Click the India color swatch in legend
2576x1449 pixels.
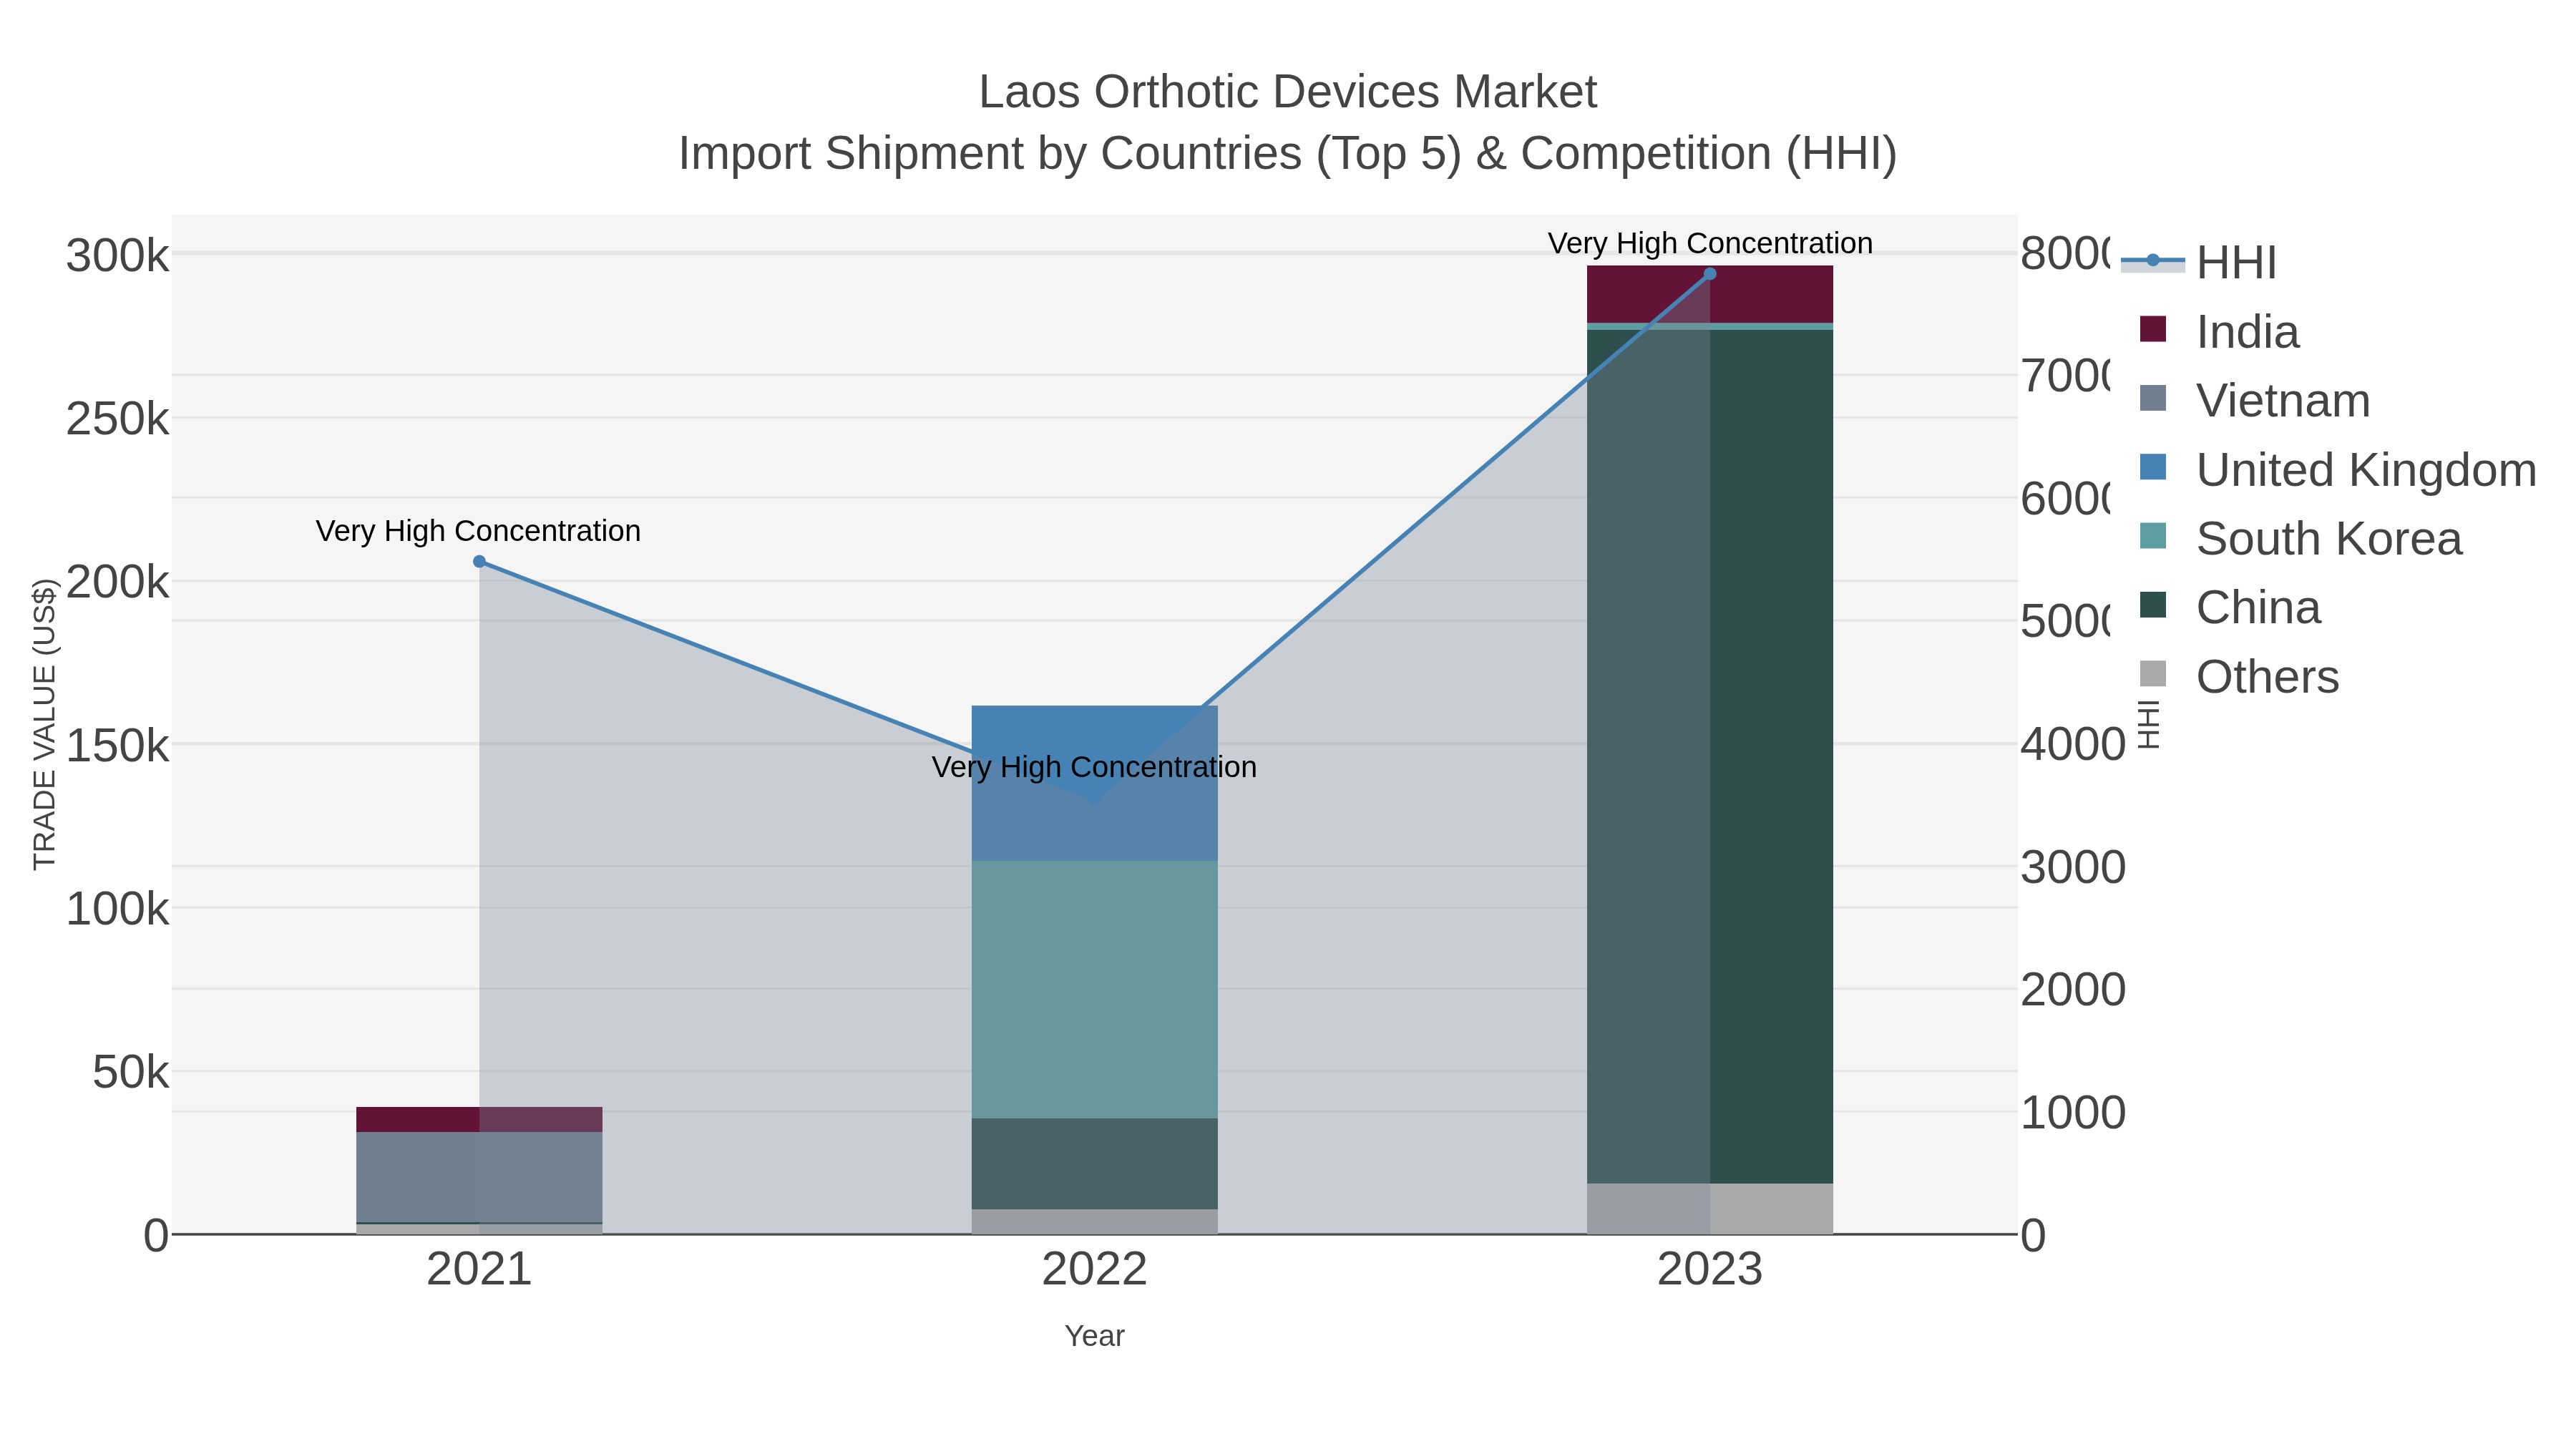[x=2153, y=329]
